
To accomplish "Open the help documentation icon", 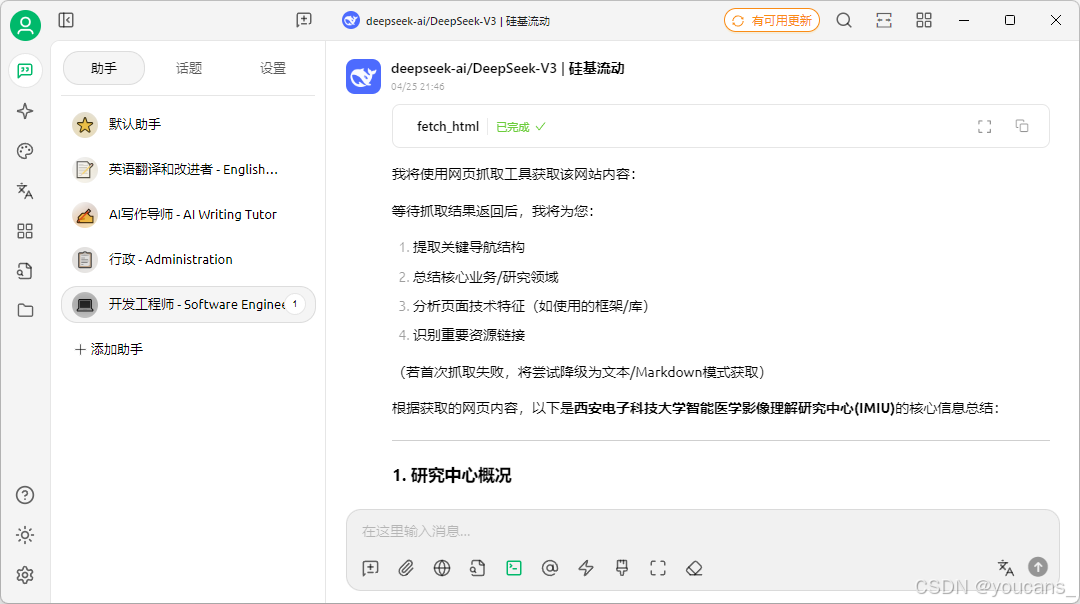I will (25, 495).
